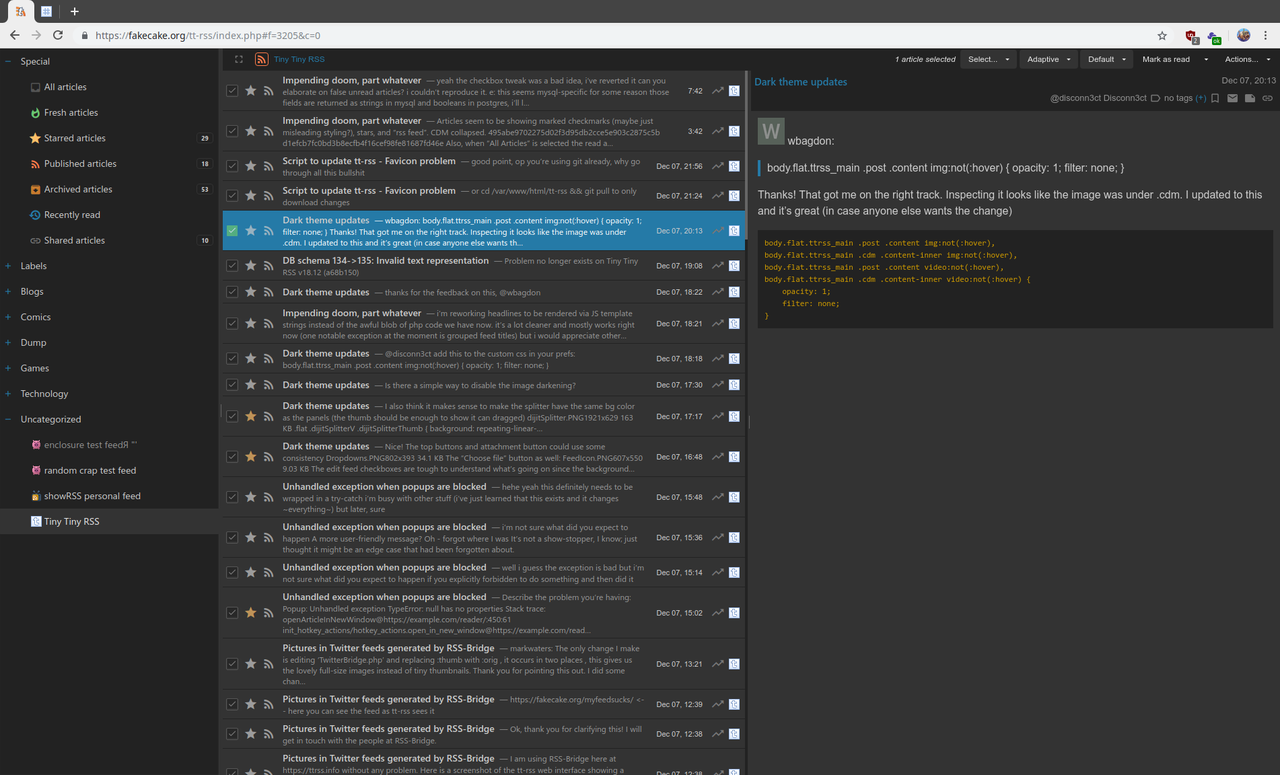Click the publish RSS icon on 'DB schema 134->135' row
This screenshot has width=1280, height=775.
pos(268,266)
